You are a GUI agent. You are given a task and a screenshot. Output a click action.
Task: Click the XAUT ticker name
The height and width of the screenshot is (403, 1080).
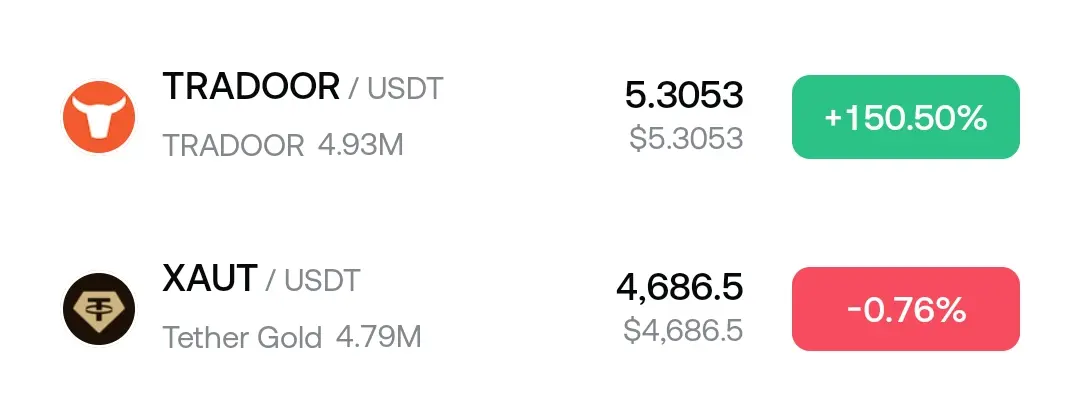pyautogui.click(x=209, y=279)
